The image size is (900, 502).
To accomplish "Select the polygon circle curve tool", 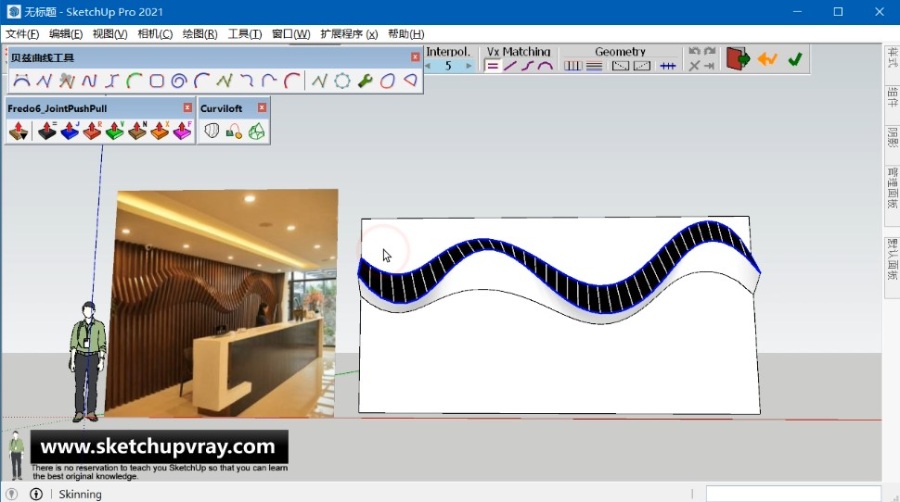I will (342, 81).
